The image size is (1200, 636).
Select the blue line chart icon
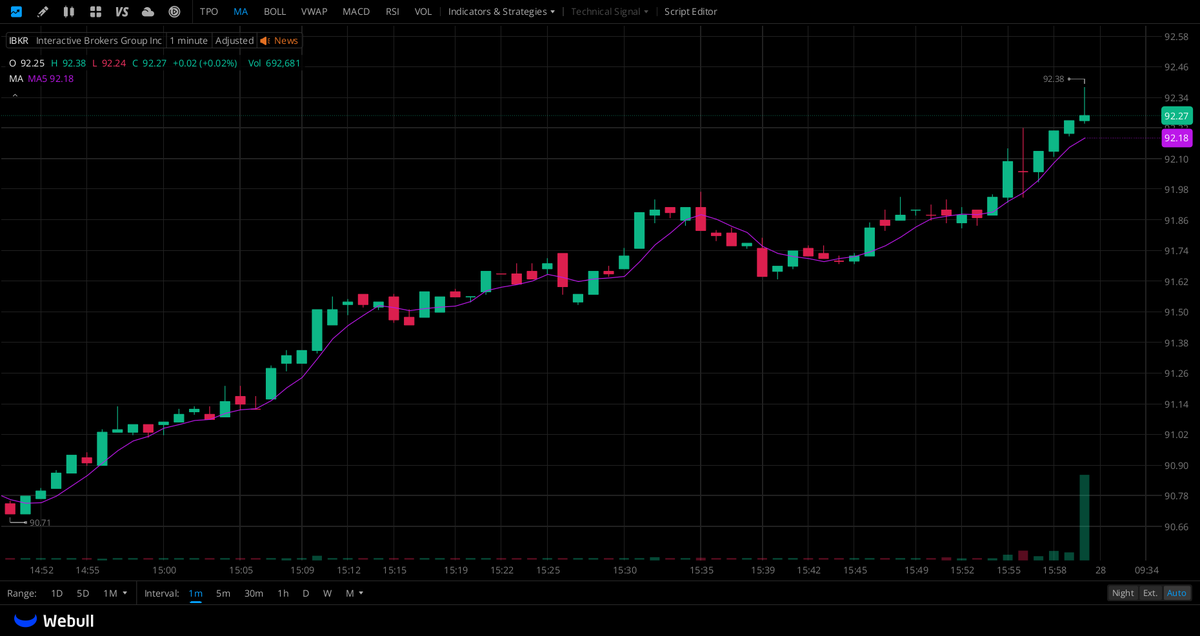pyautogui.click(x=16, y=12)
